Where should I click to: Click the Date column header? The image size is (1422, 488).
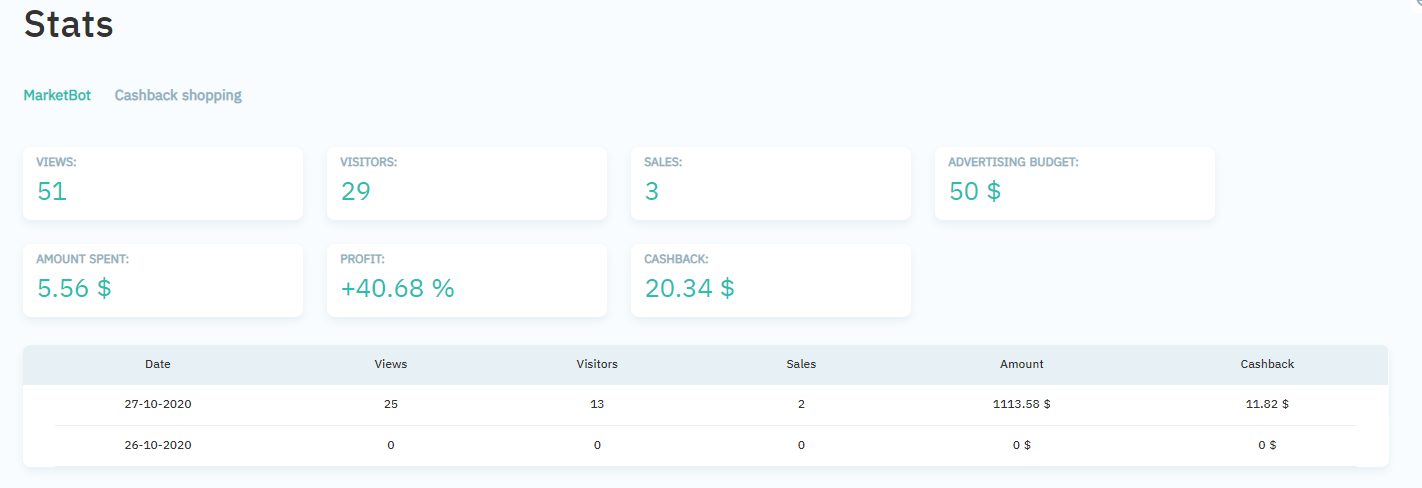pos(158,364)
